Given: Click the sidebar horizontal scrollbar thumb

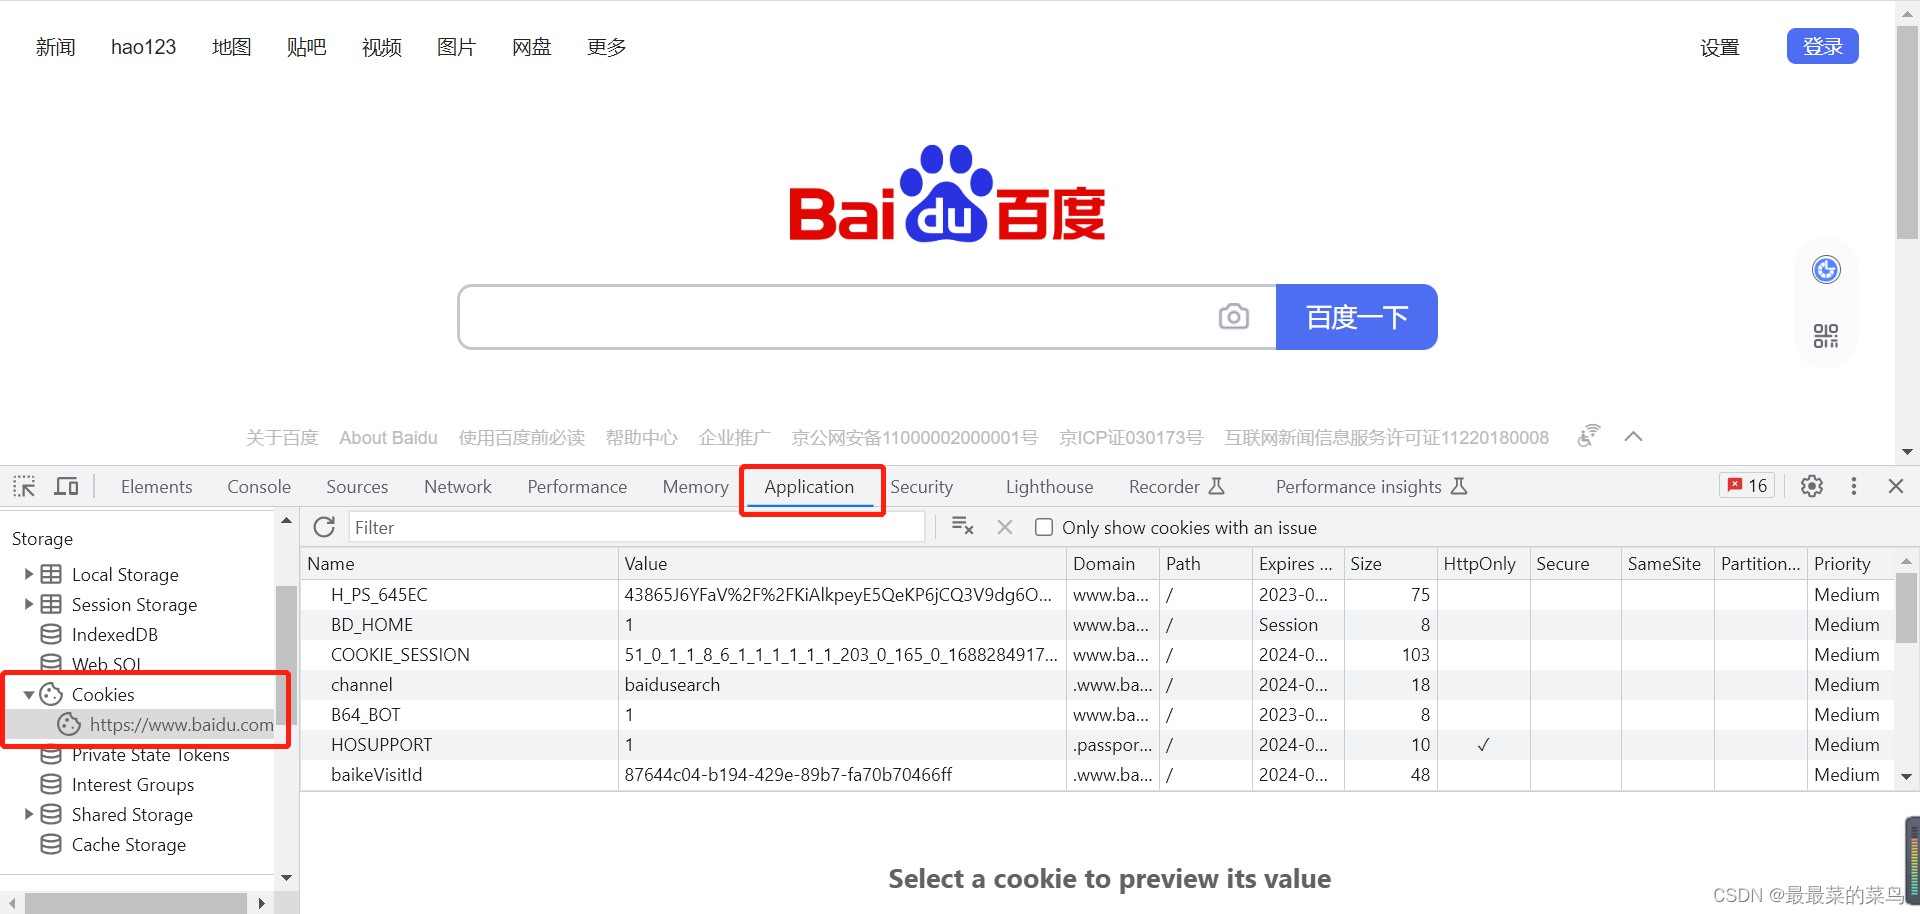Looking at the screenshot, I should click(x=136, y=903).
